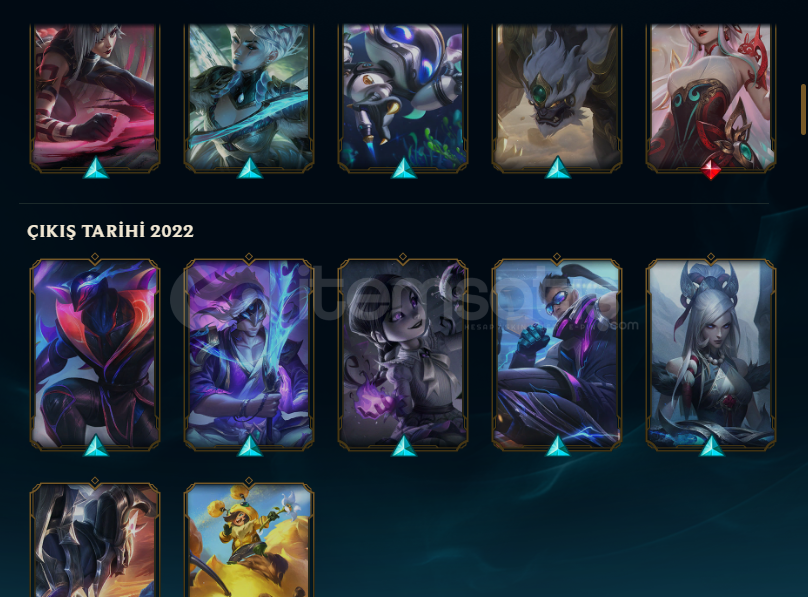Viewport: 808px width, 597px height.
Task: Click teal gem under the astronaut robot skin
Action: [x=403, y=168]
